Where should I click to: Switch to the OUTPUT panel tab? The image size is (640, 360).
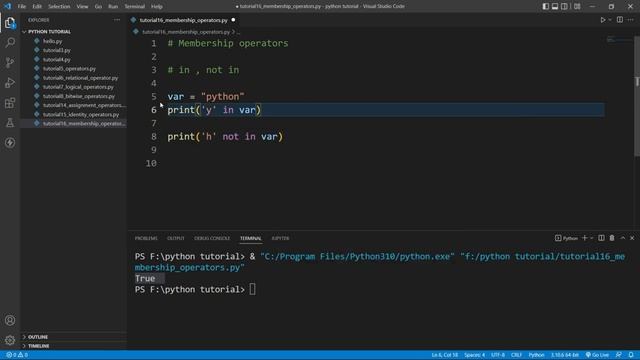tap(176, 238)
